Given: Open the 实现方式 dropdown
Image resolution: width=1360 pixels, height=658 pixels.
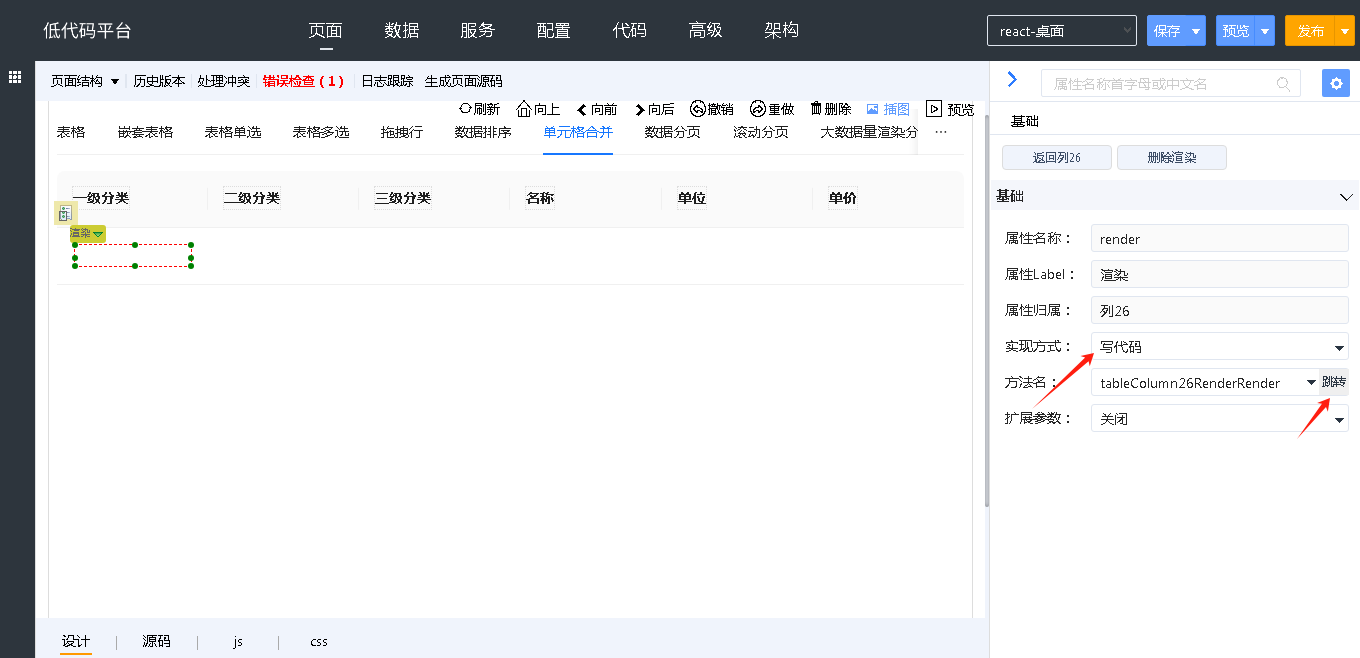Looking at the screenshot, I should (x=1220, y=347).
